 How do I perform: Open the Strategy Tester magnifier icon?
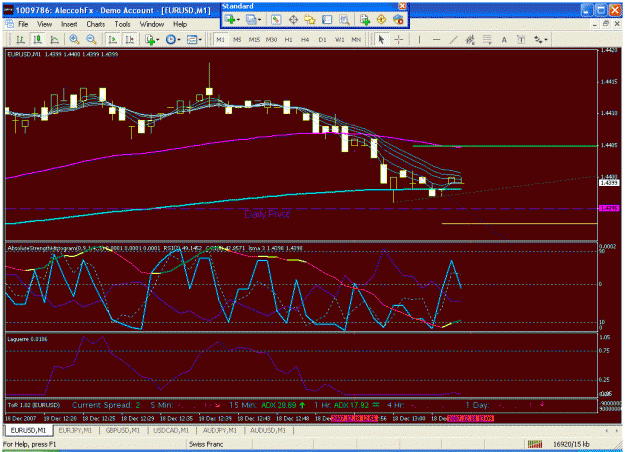(344, 20)
